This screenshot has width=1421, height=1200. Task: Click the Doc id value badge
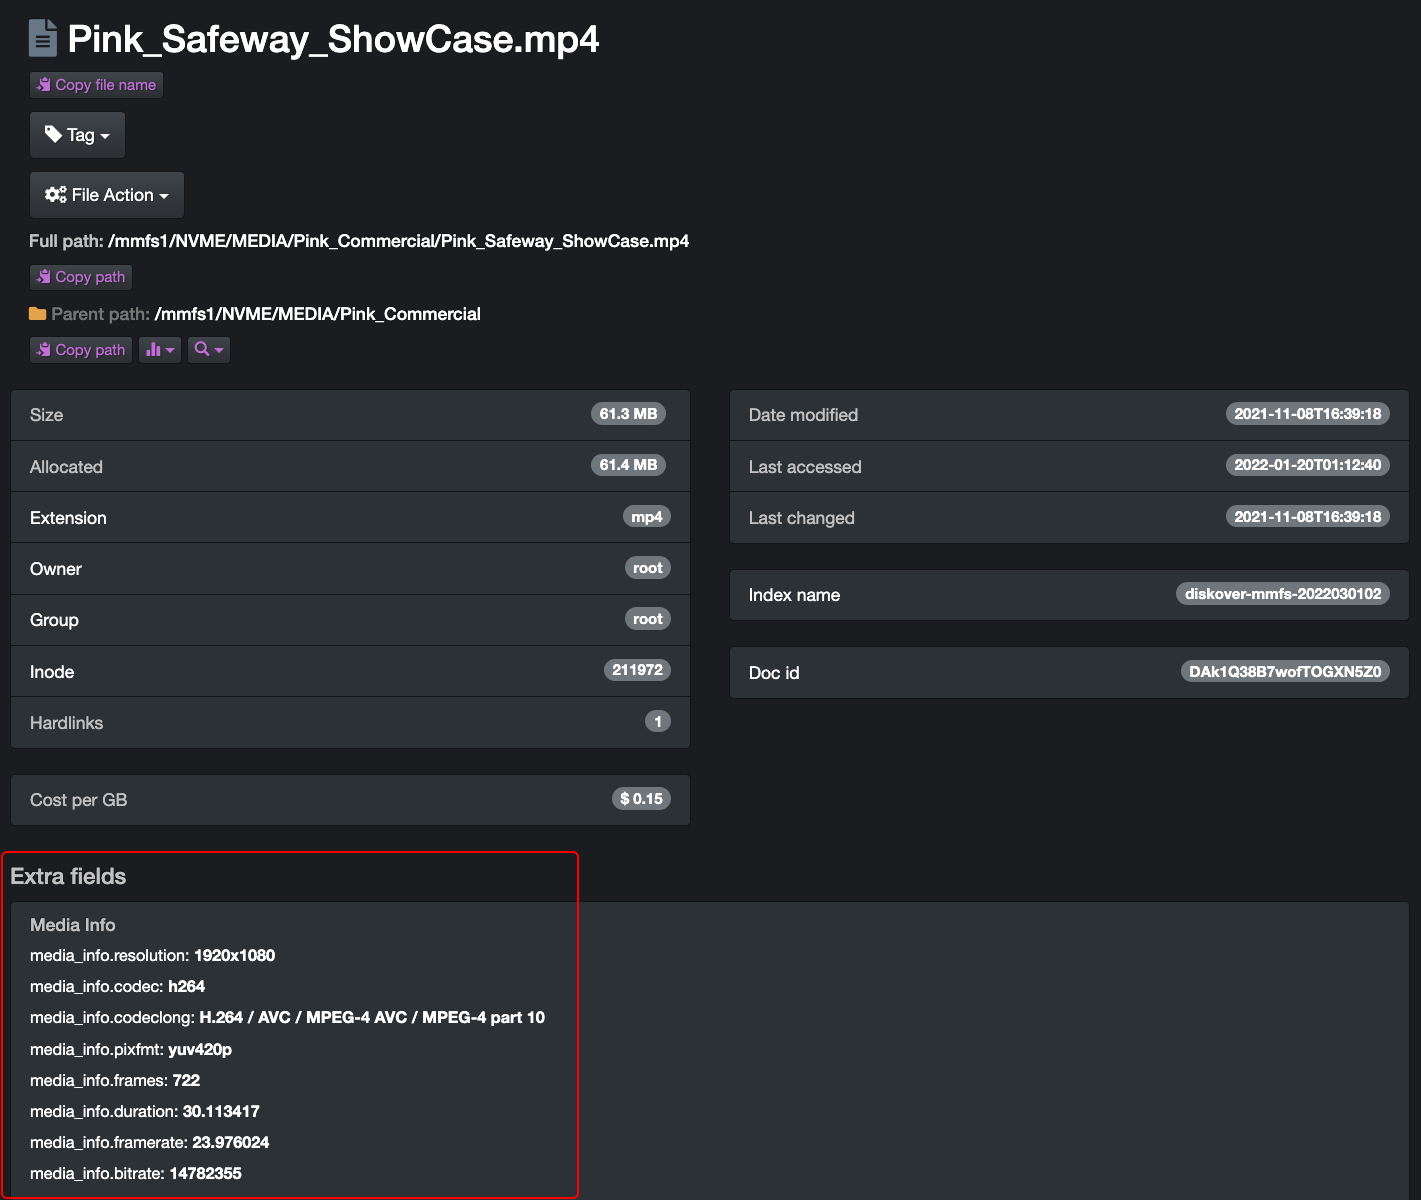1284,672
